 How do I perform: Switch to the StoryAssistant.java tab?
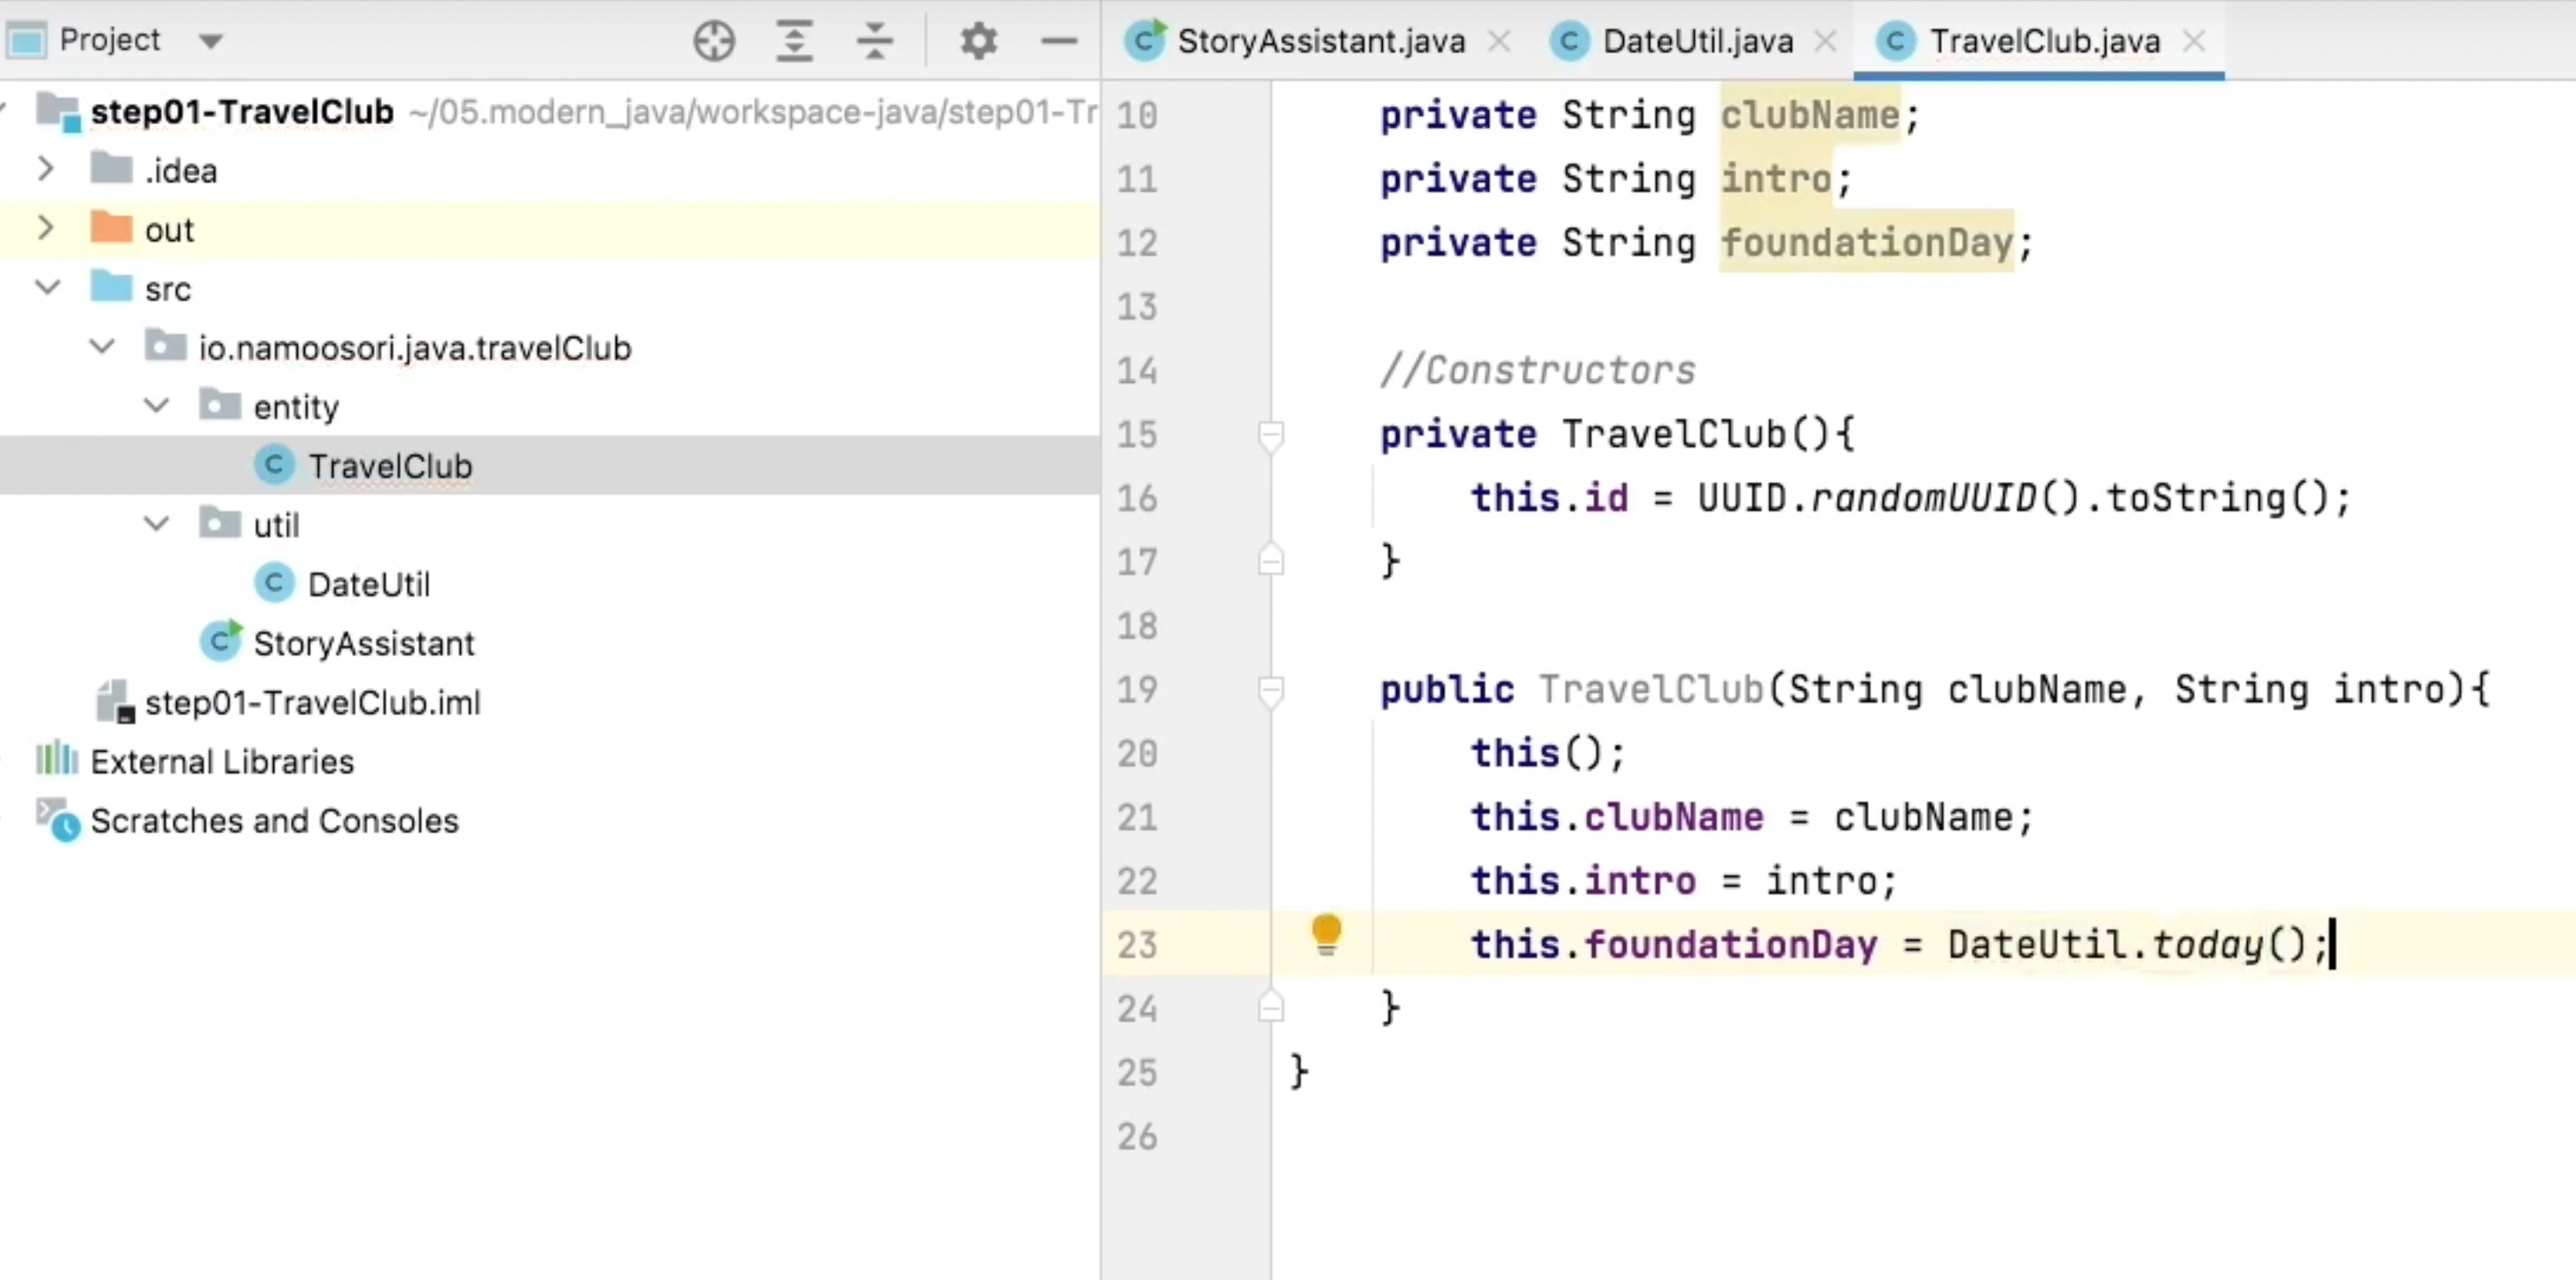[x=1320, y=41]
